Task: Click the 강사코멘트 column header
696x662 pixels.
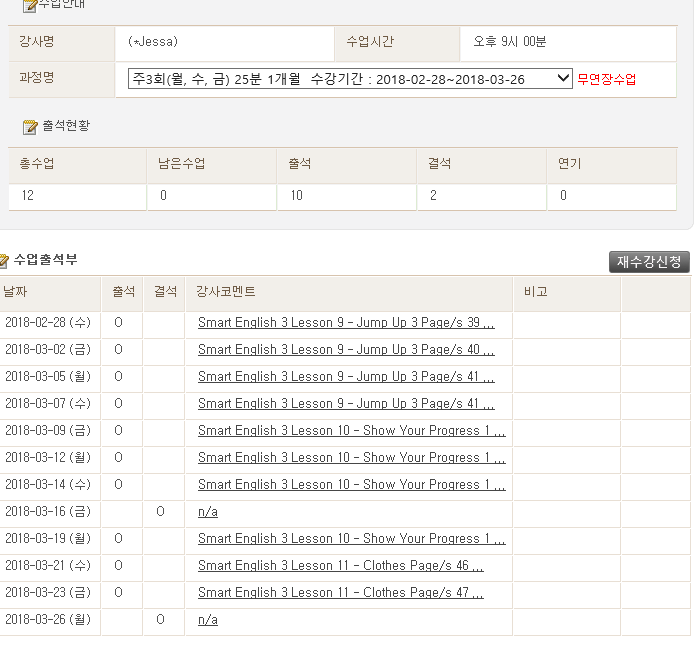Action: click(x=225, y=292)
